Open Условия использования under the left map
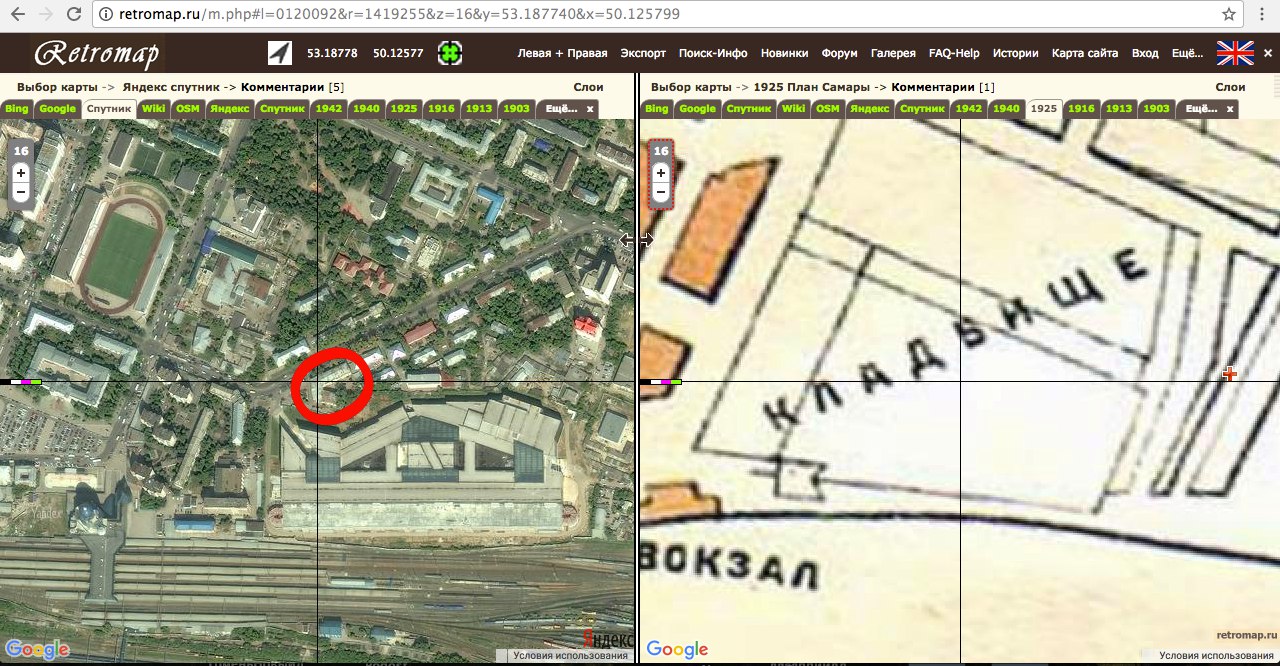The width and height of the screenshot is (1280, 666). (x=569, y=656)
